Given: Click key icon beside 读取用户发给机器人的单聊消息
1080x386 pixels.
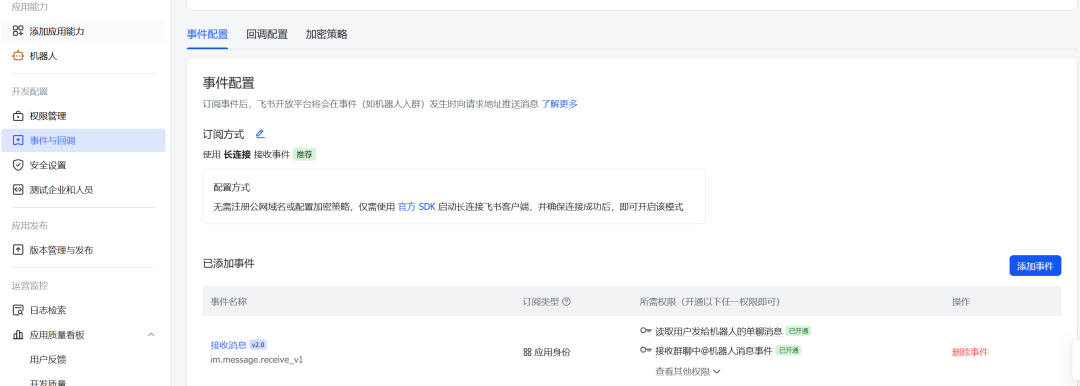Looking at the screenshot, I should [646, 331].
